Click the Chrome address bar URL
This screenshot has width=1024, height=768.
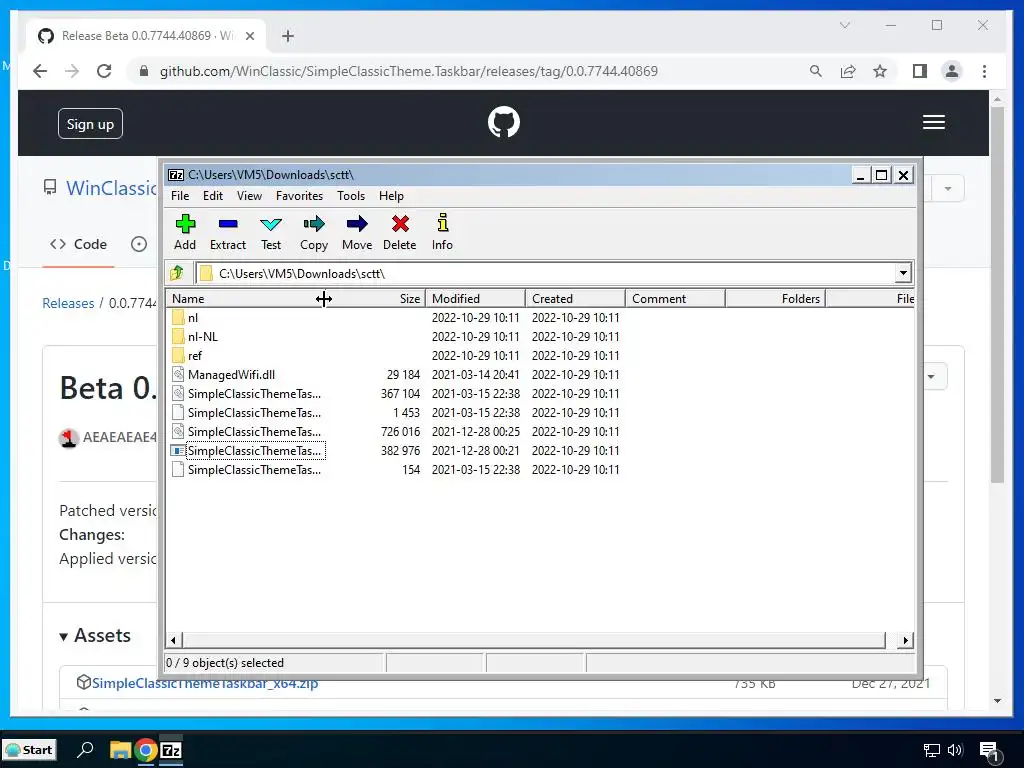[409, 71]
